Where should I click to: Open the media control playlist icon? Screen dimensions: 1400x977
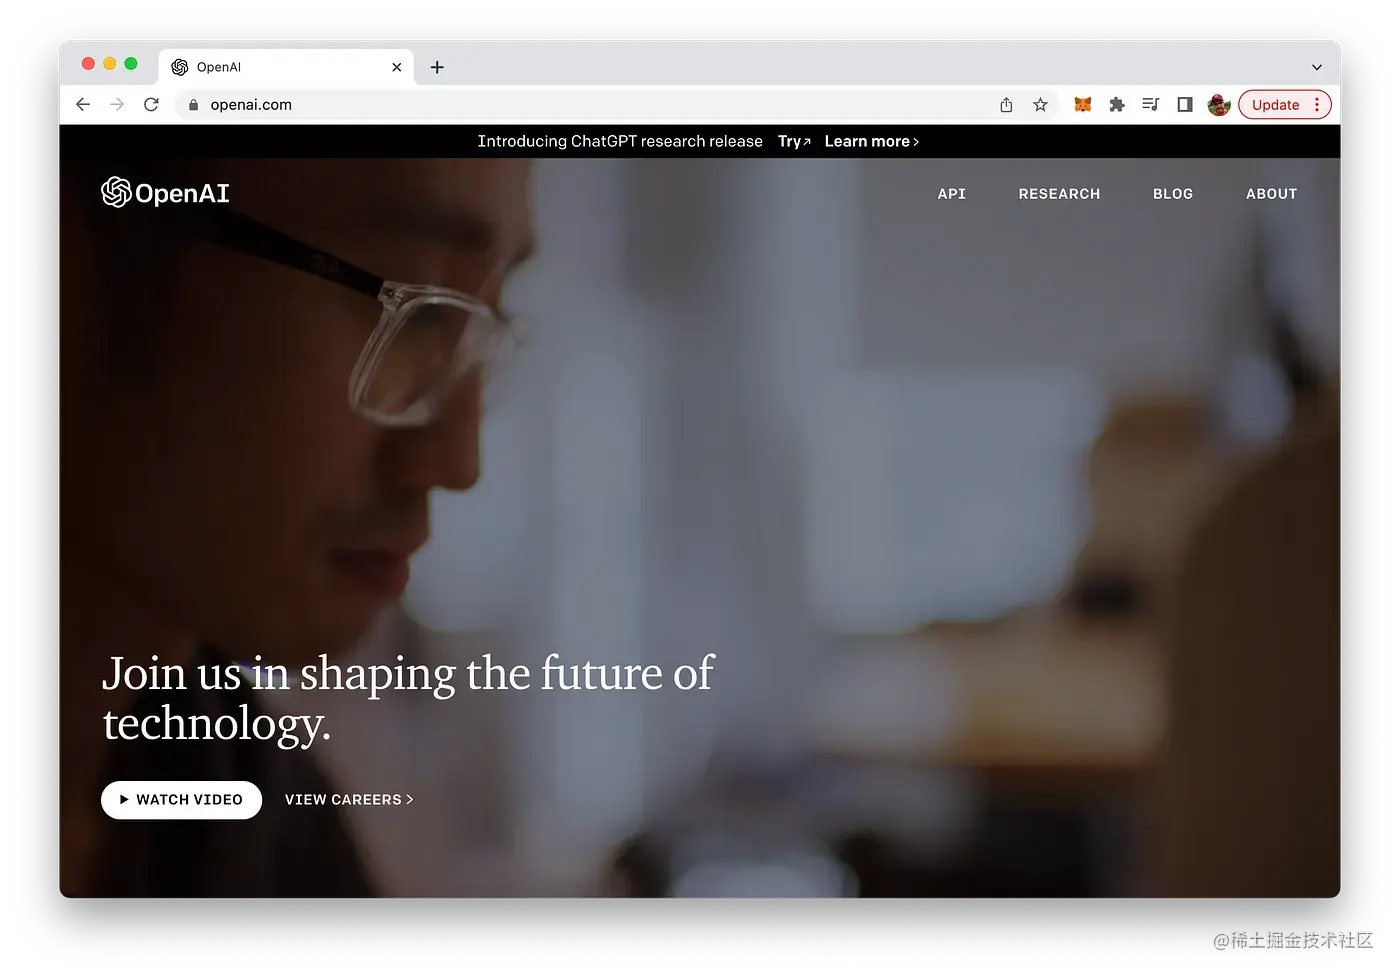point(1151,104)
